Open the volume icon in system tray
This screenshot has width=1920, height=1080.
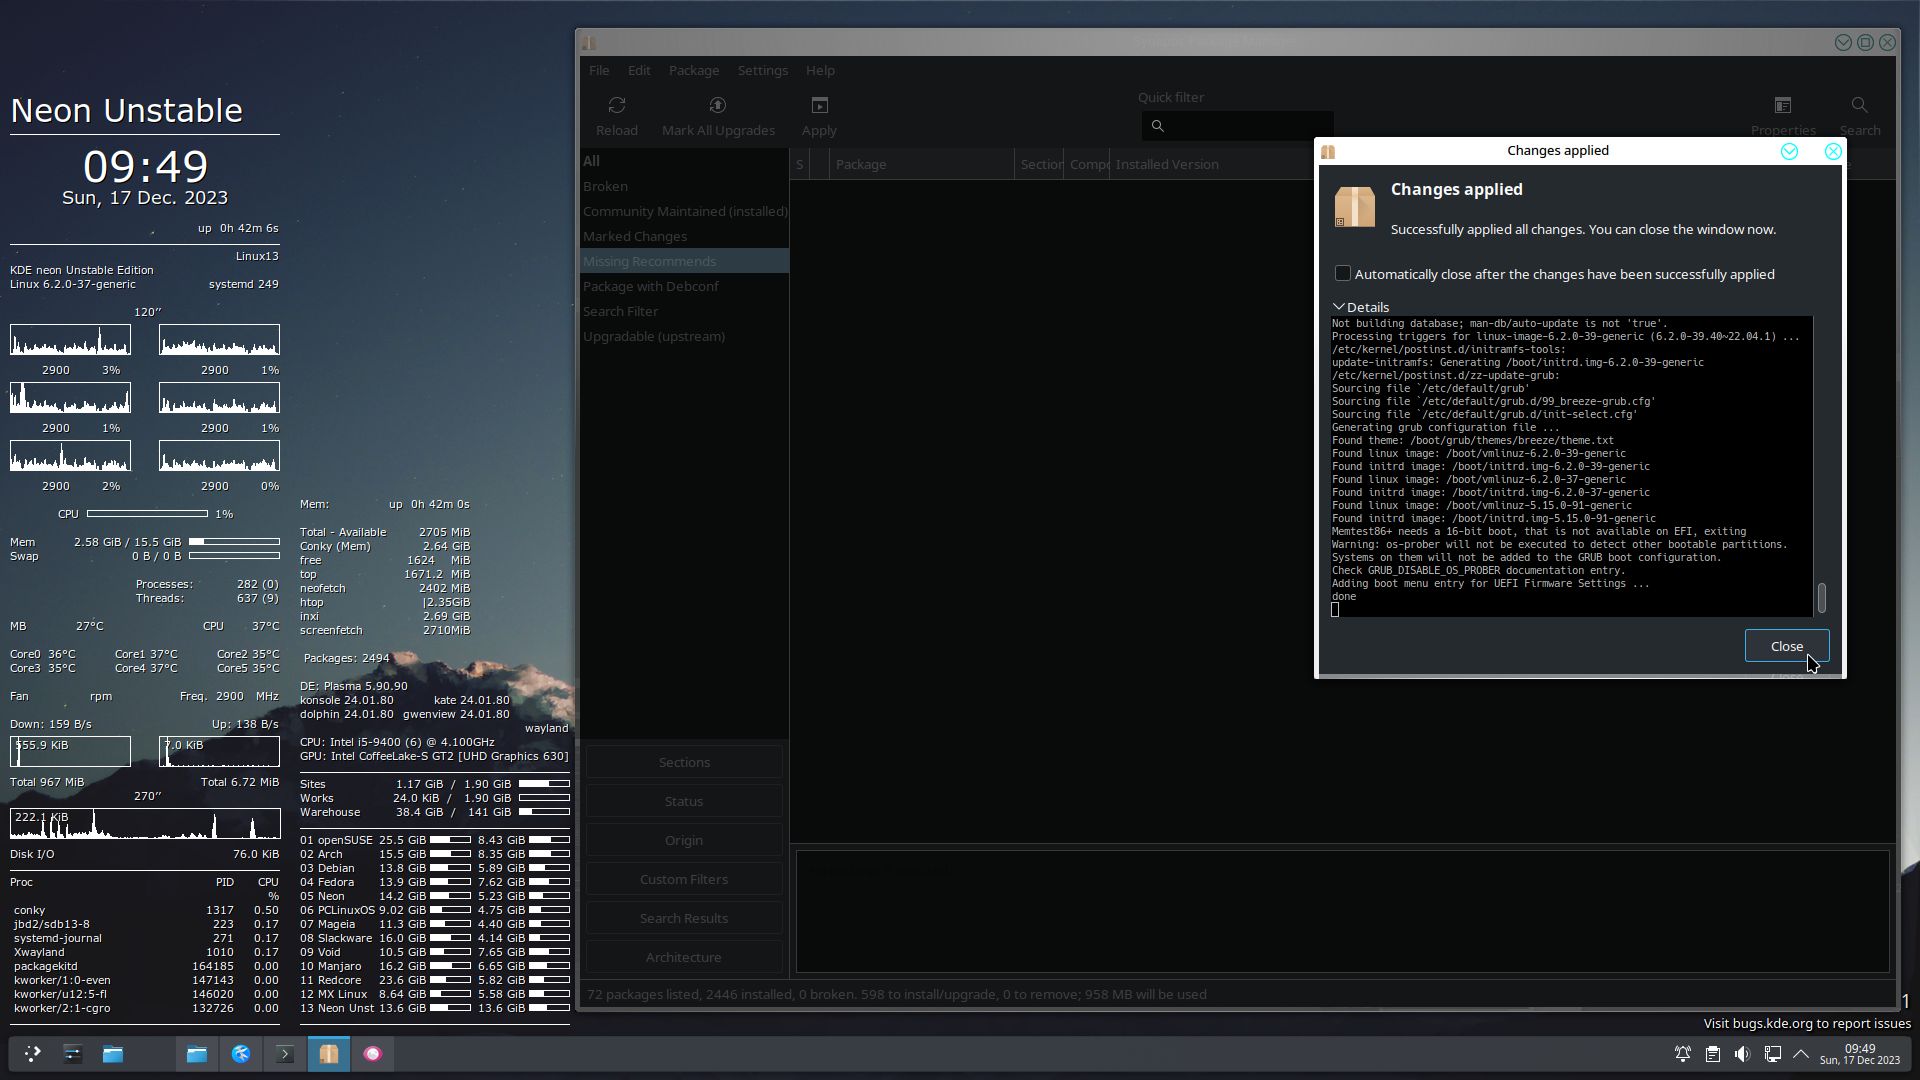1742,1054
